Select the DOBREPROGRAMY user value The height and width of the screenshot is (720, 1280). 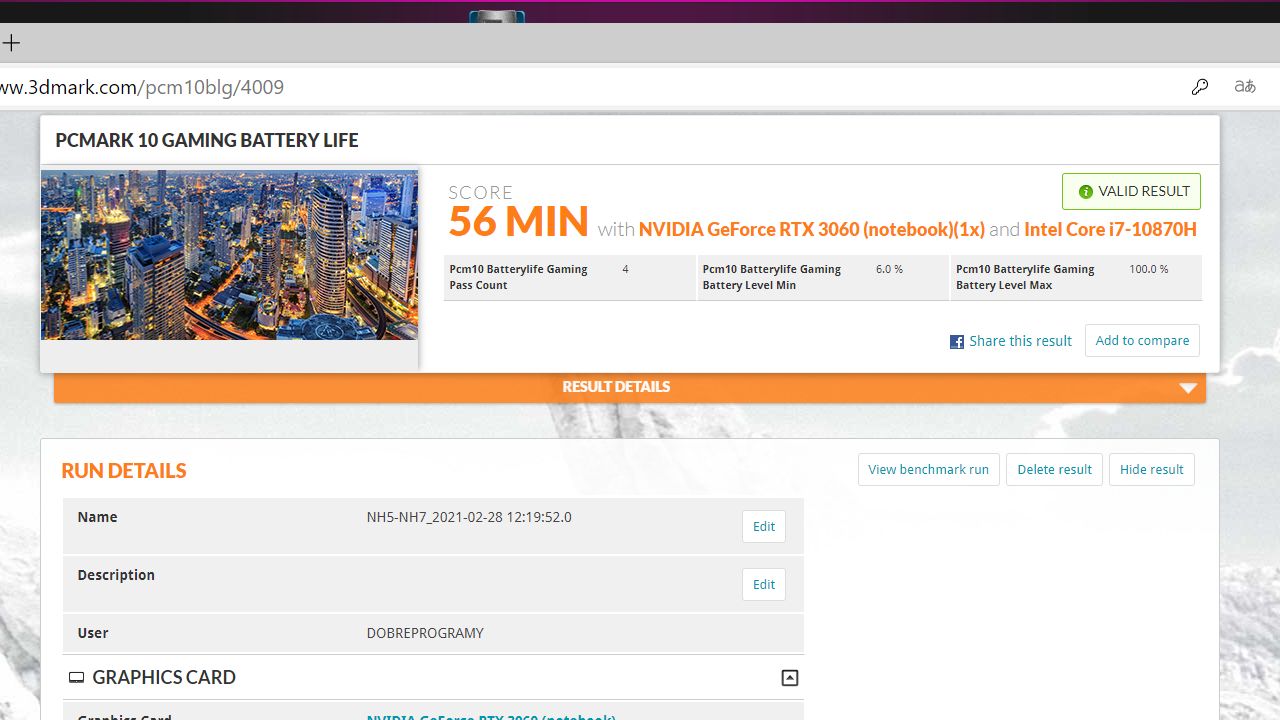(425, 633)
